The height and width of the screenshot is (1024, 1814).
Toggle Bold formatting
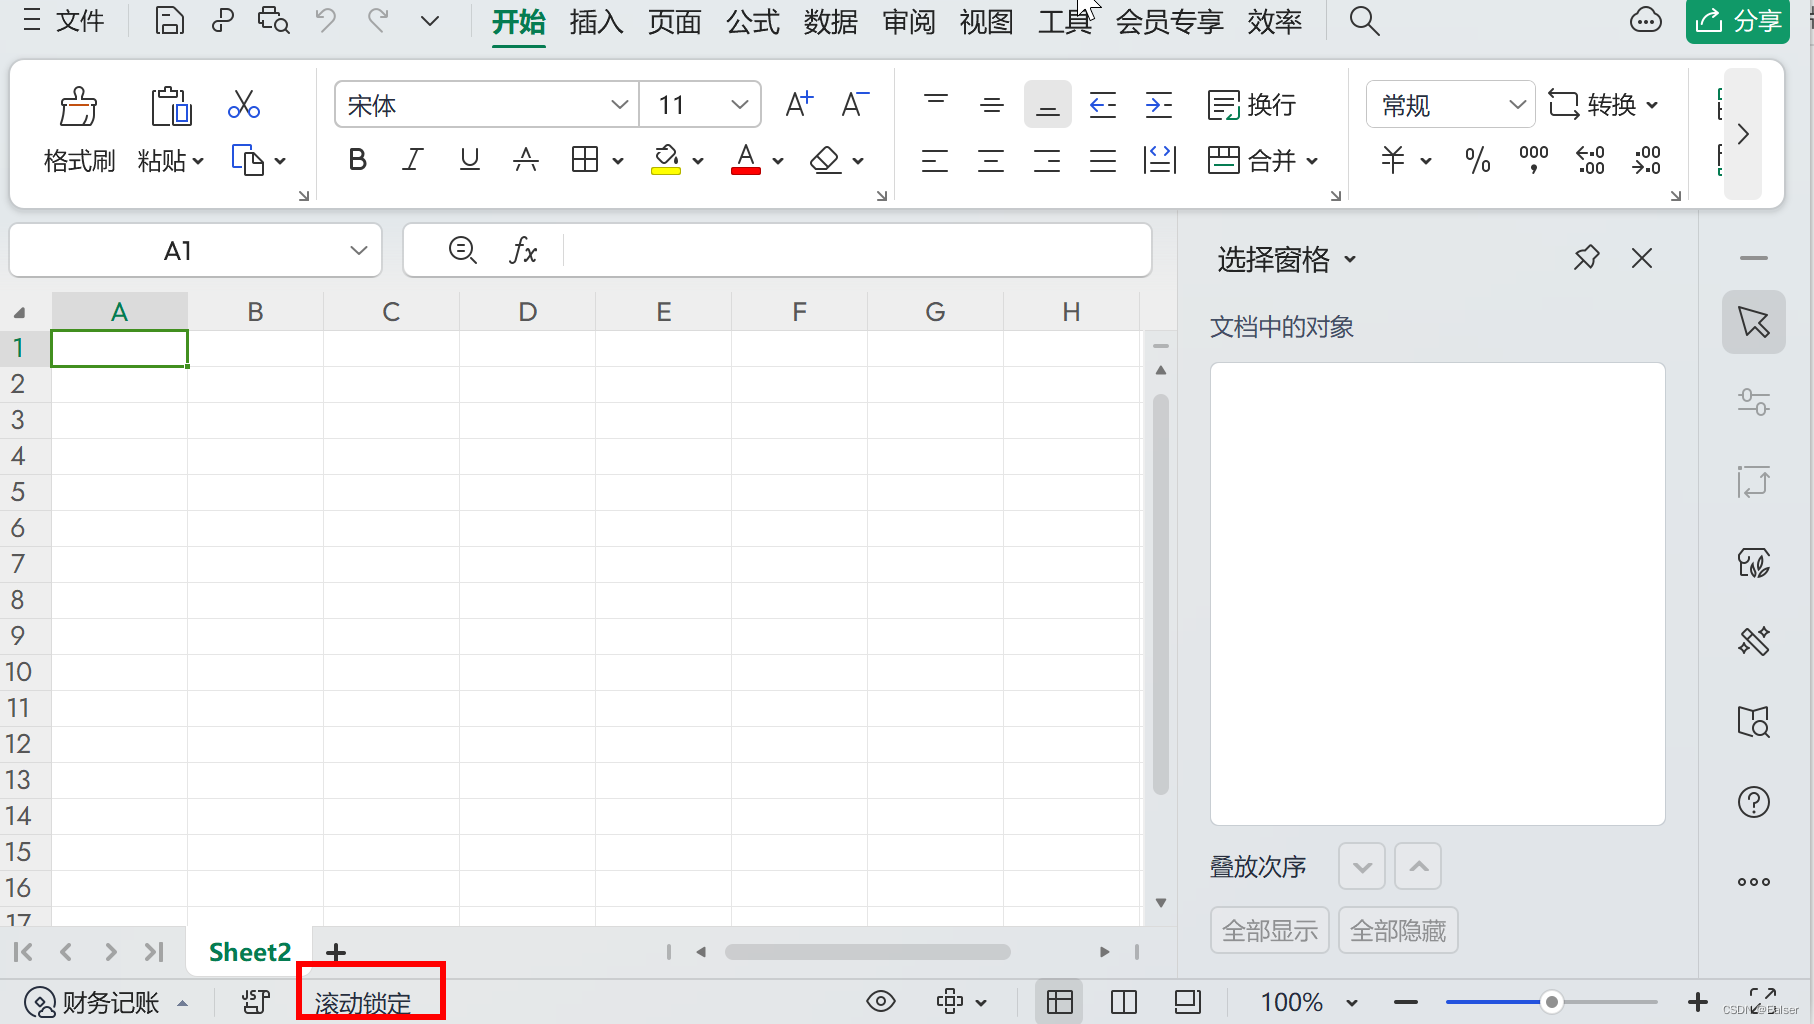click(358, 160)
